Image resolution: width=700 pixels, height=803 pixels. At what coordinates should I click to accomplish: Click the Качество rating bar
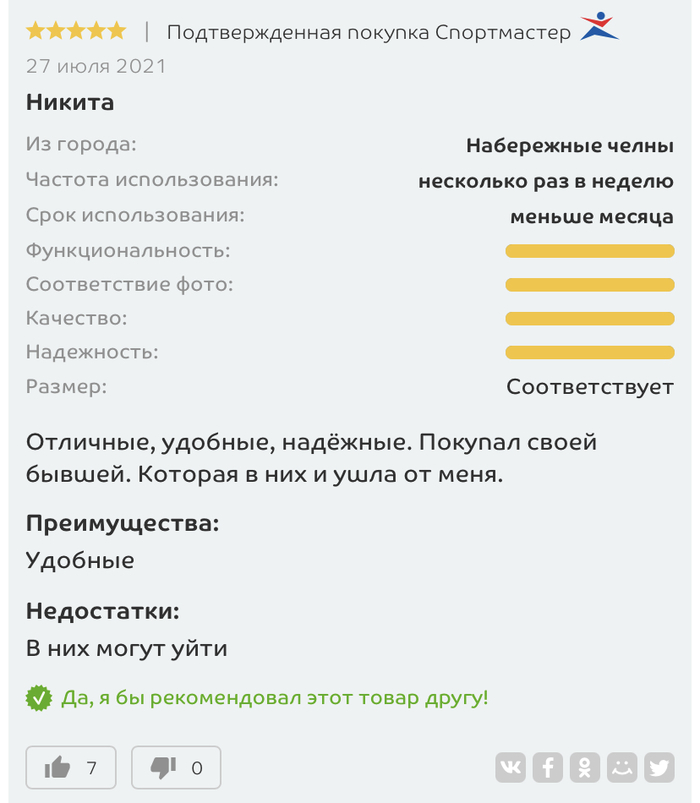(589, 319)
